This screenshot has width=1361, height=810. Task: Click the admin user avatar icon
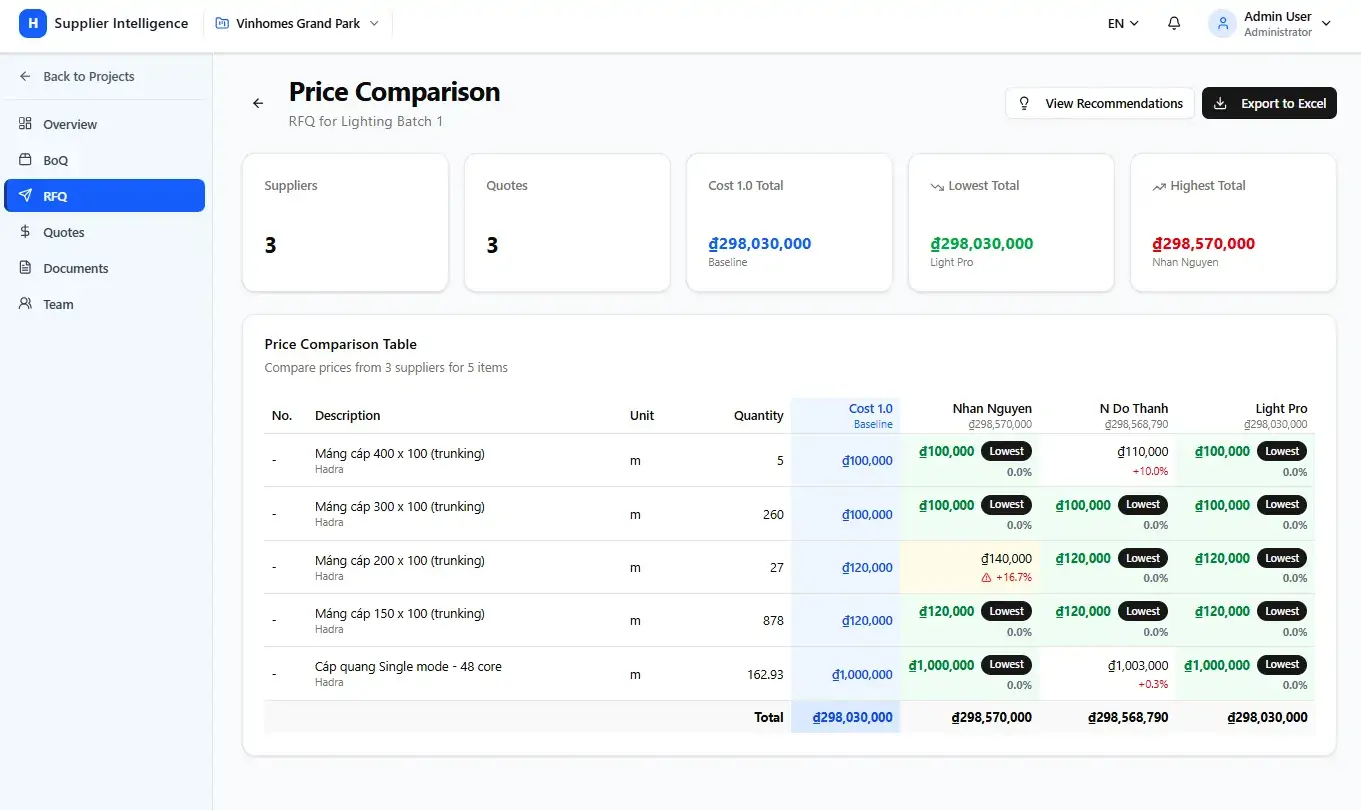pos(1222,23)
